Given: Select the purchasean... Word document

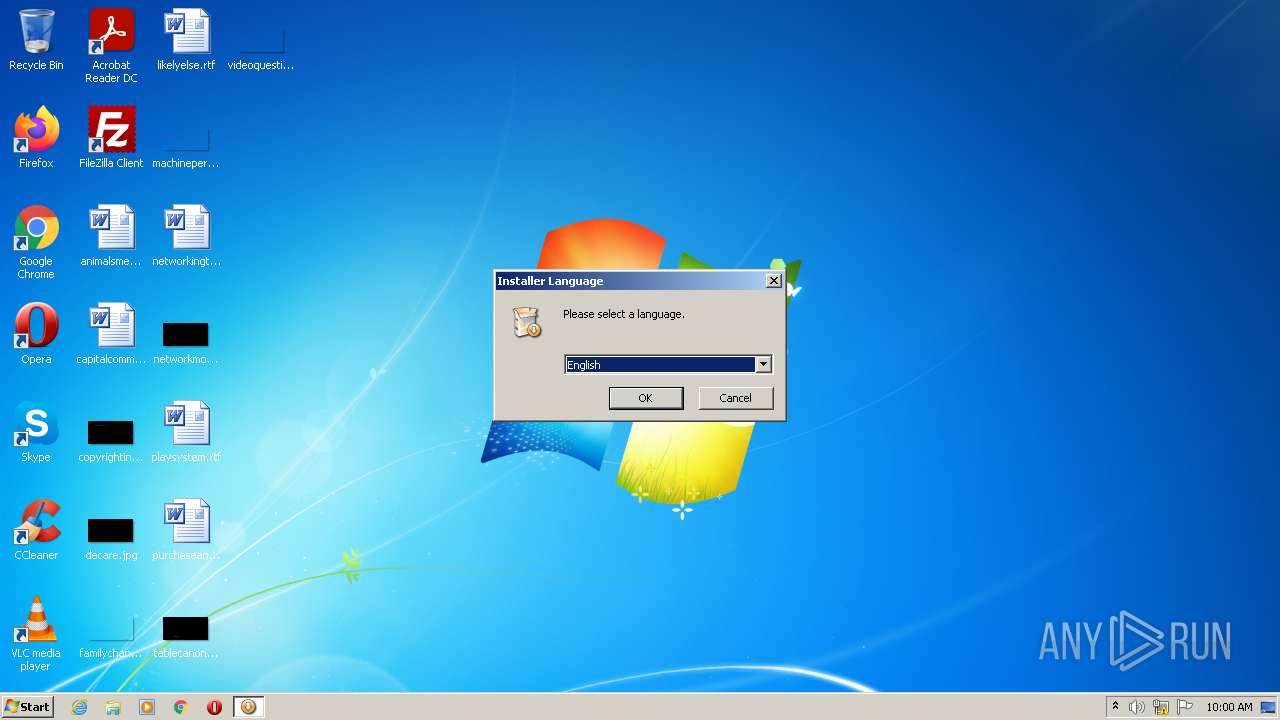Looking at the screenshot, I should (x=186, y=531).
